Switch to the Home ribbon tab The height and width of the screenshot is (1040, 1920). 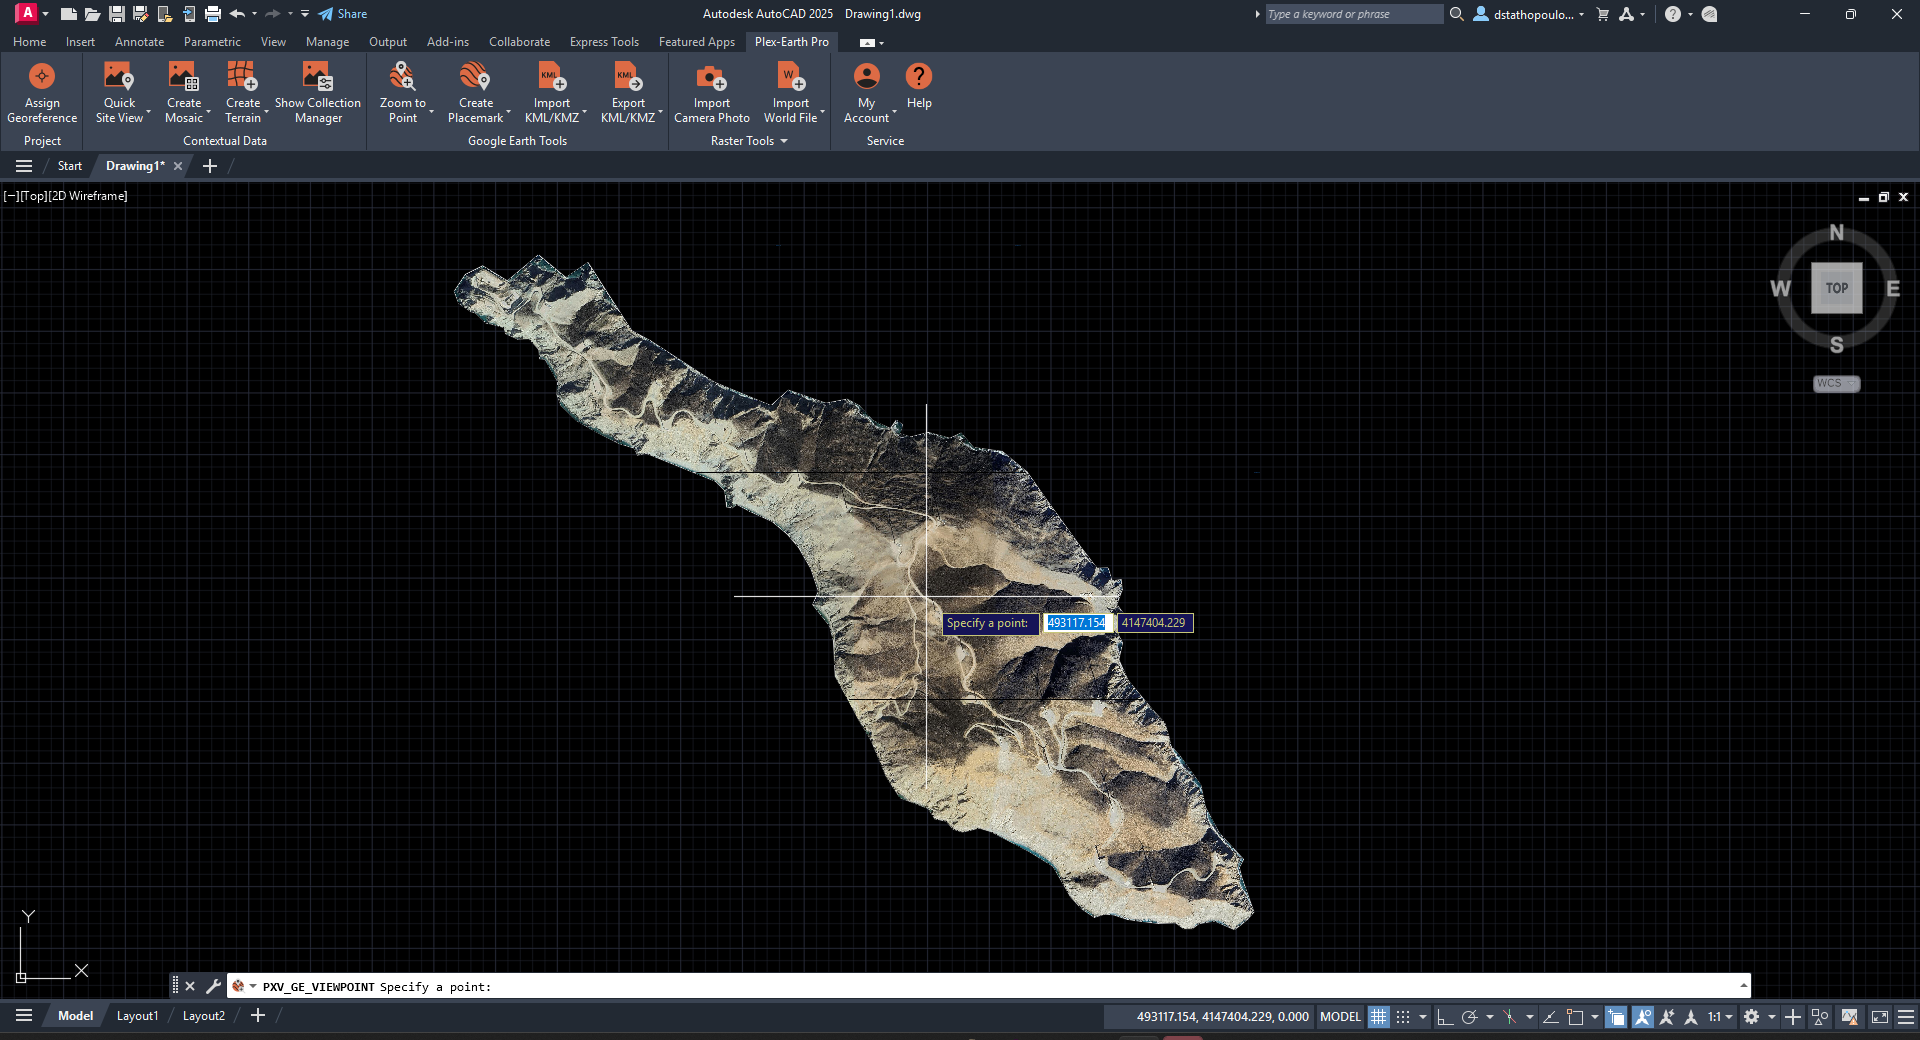(x=29, y=42)
